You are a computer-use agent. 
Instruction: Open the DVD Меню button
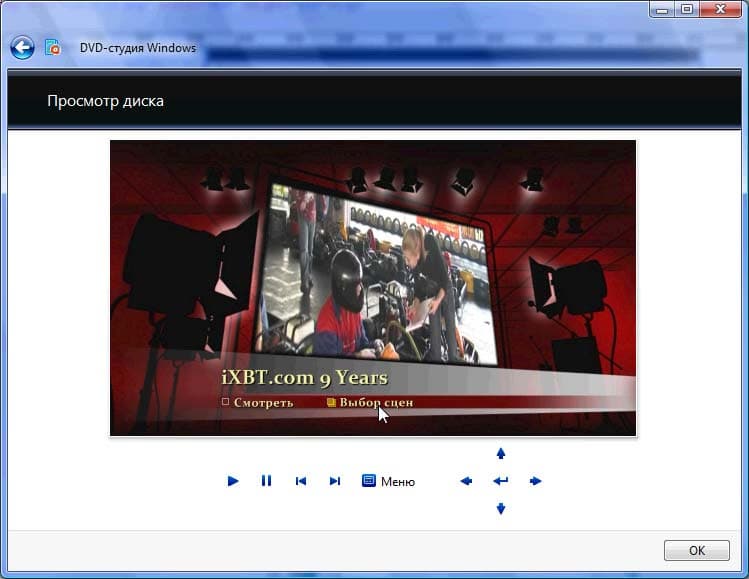(388, 481)
